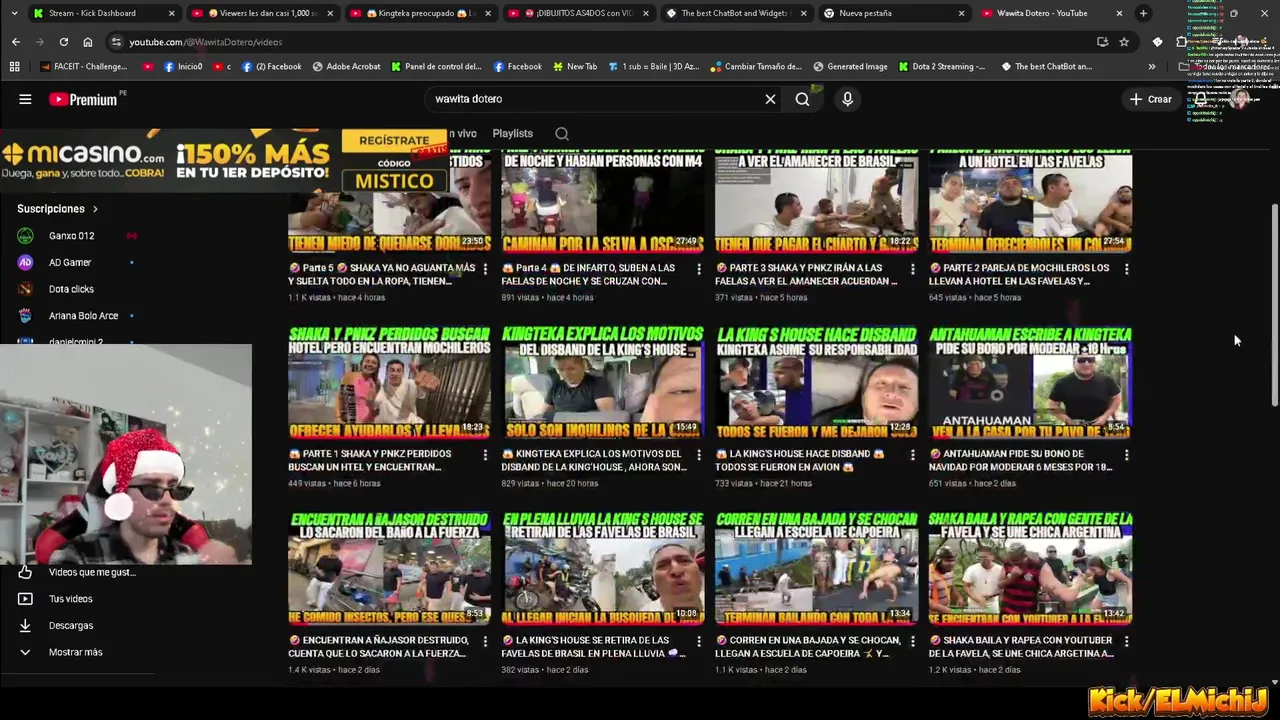
Task: Show more bookmarks with the chevron
Action: coord(1152,67)
